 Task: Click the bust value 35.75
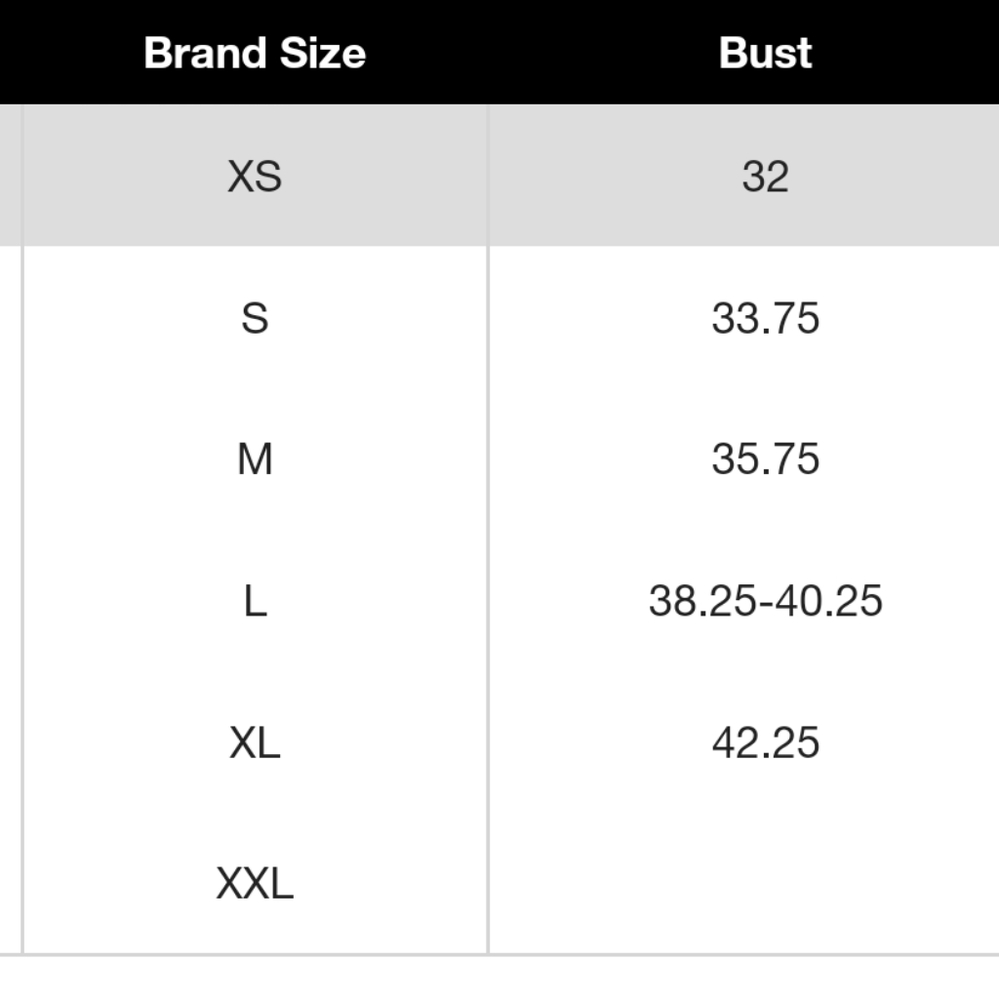pos(765,459)
